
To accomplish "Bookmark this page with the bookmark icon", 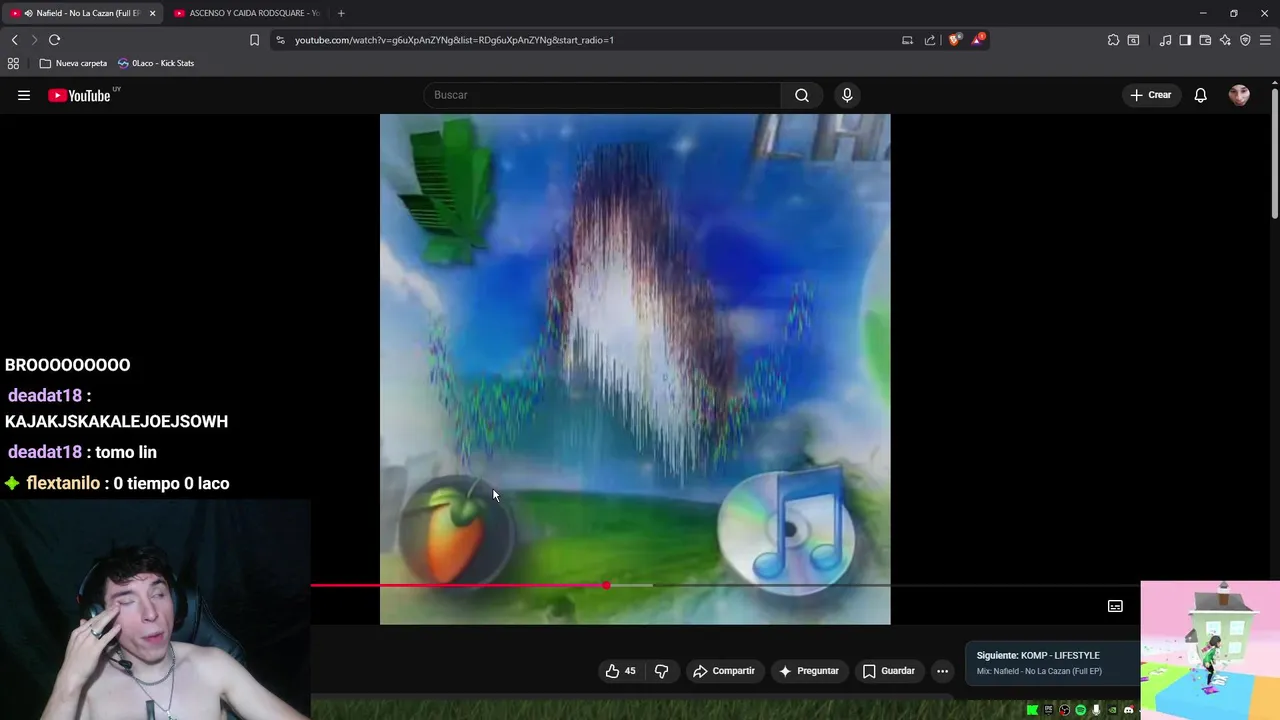I will [x=254, y=40].
